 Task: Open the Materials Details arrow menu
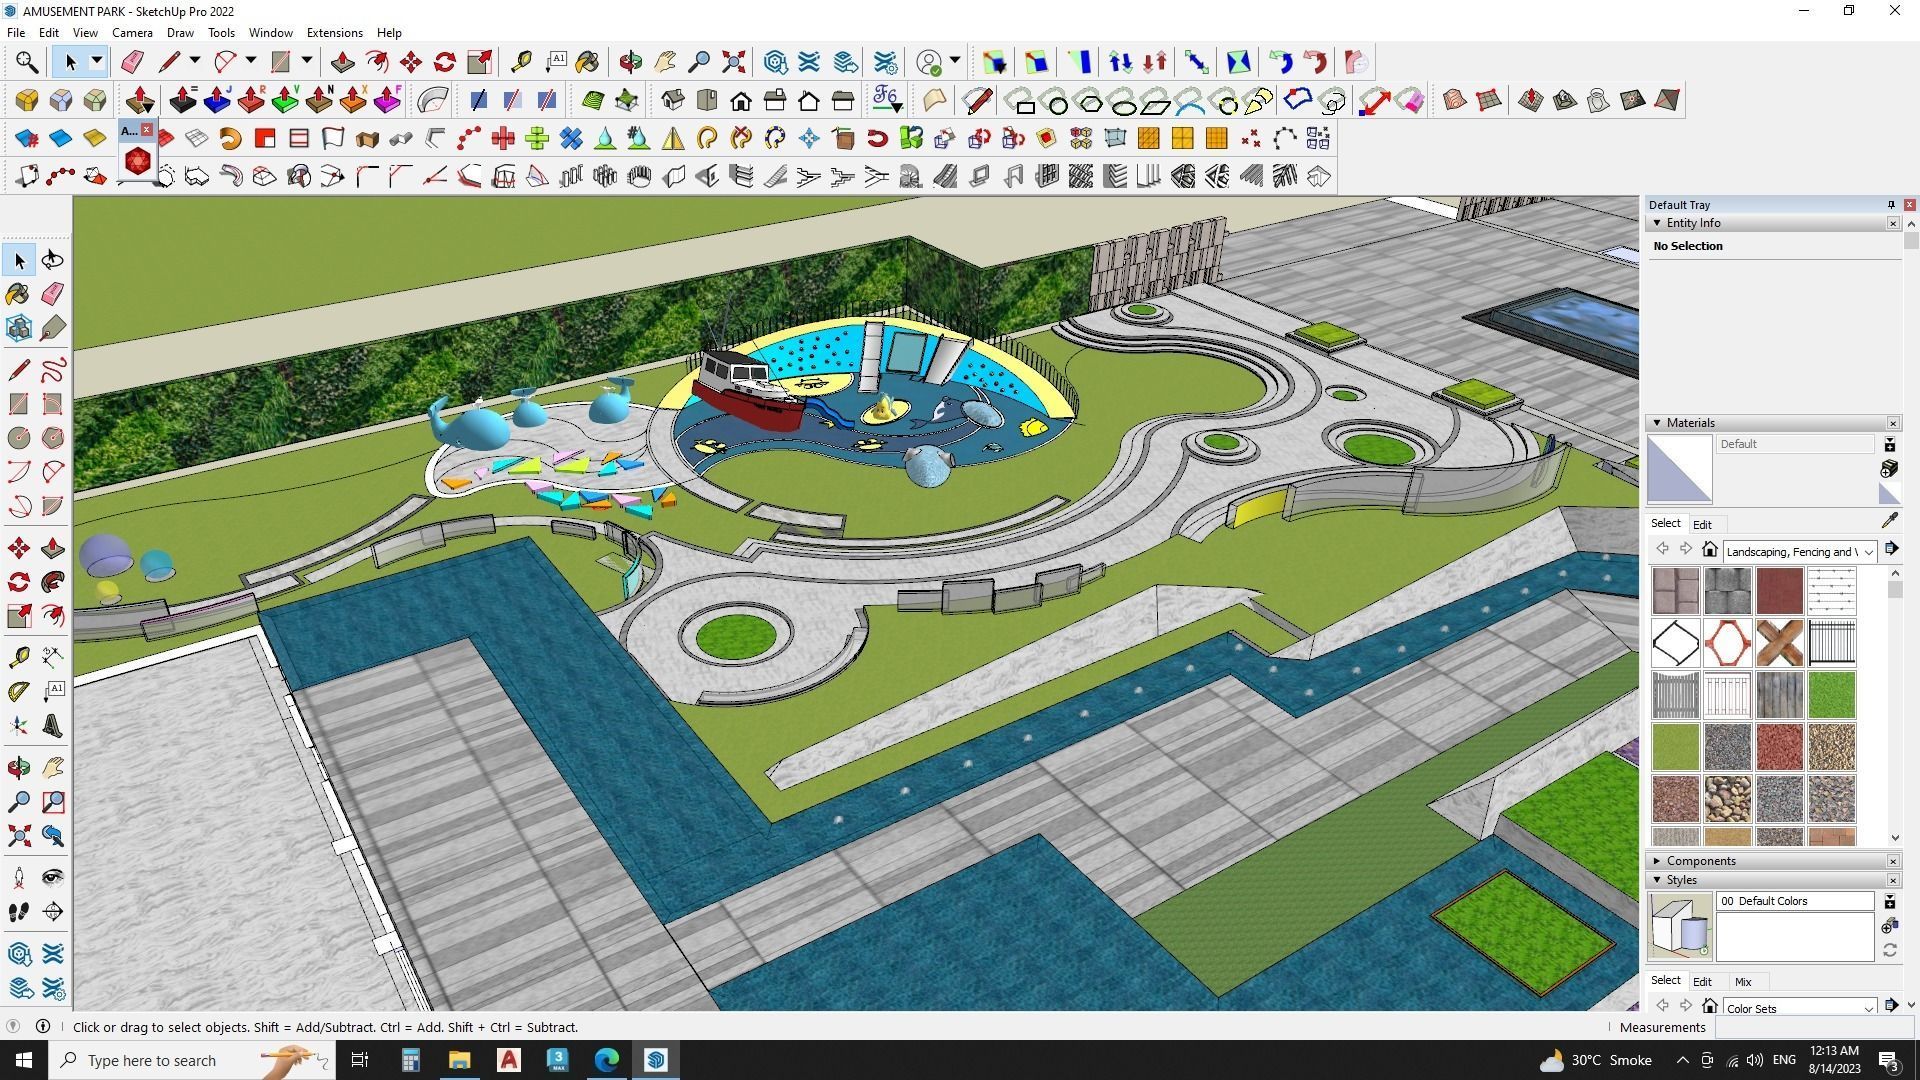(x=1891, y=550)
